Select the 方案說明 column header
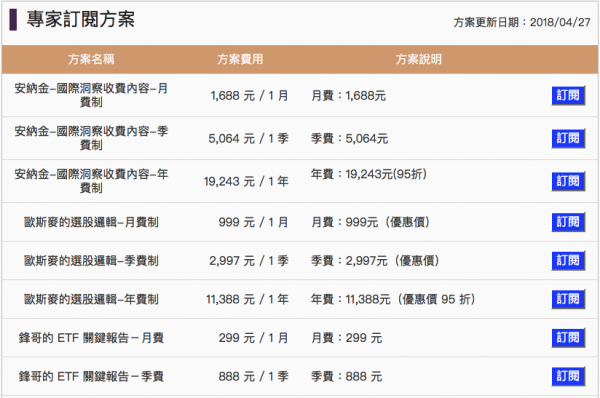The width and height of the screenshot is (600, 398). (x=419, y=59)
